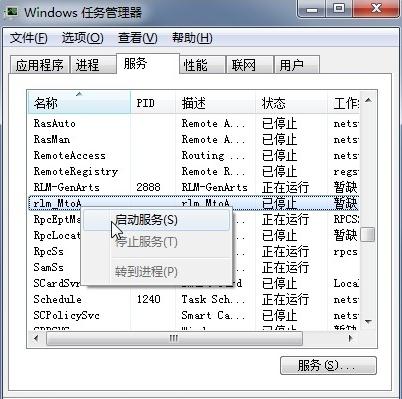Click the 服务(S)... button
The width and height of the screenshot is (402, 399).
(328, 366)
